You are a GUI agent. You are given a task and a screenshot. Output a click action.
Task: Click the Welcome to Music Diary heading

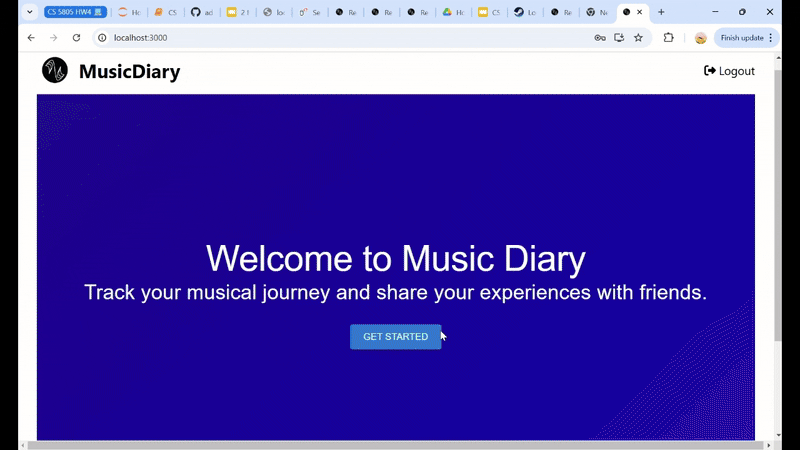(x=395, y=258)
